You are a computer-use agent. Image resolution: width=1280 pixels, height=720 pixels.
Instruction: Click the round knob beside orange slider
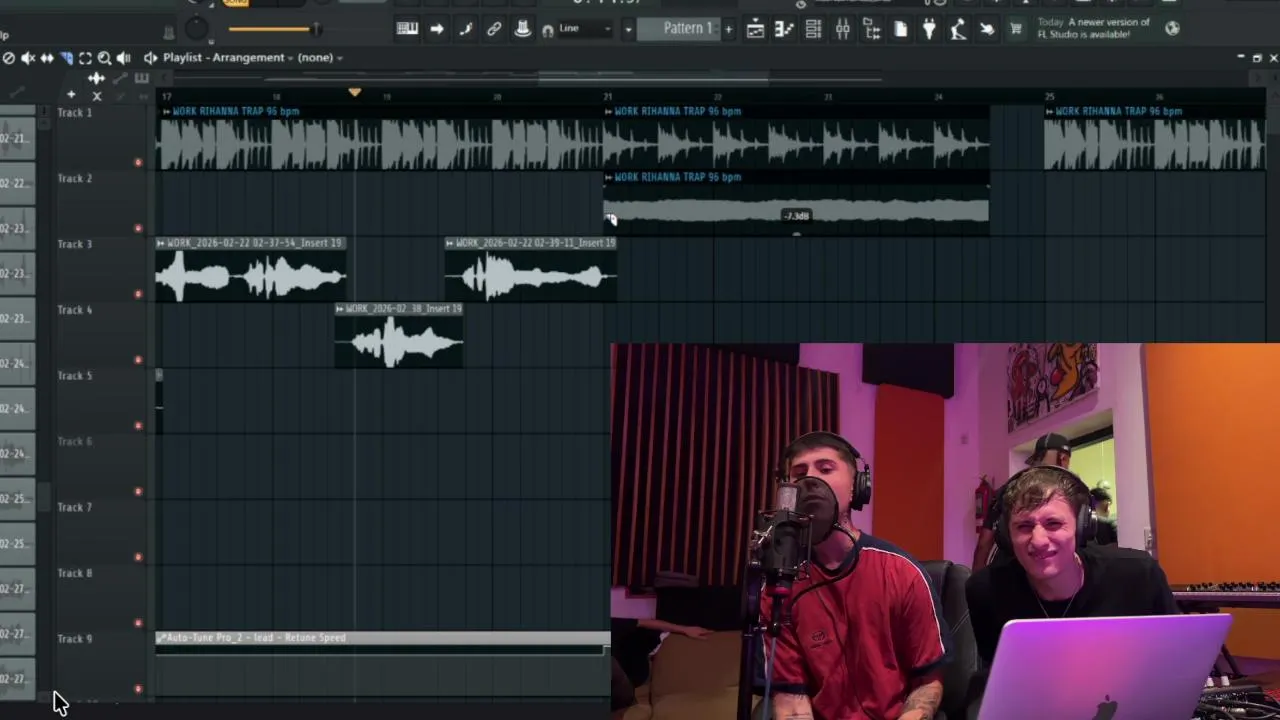tap(197, 29)
